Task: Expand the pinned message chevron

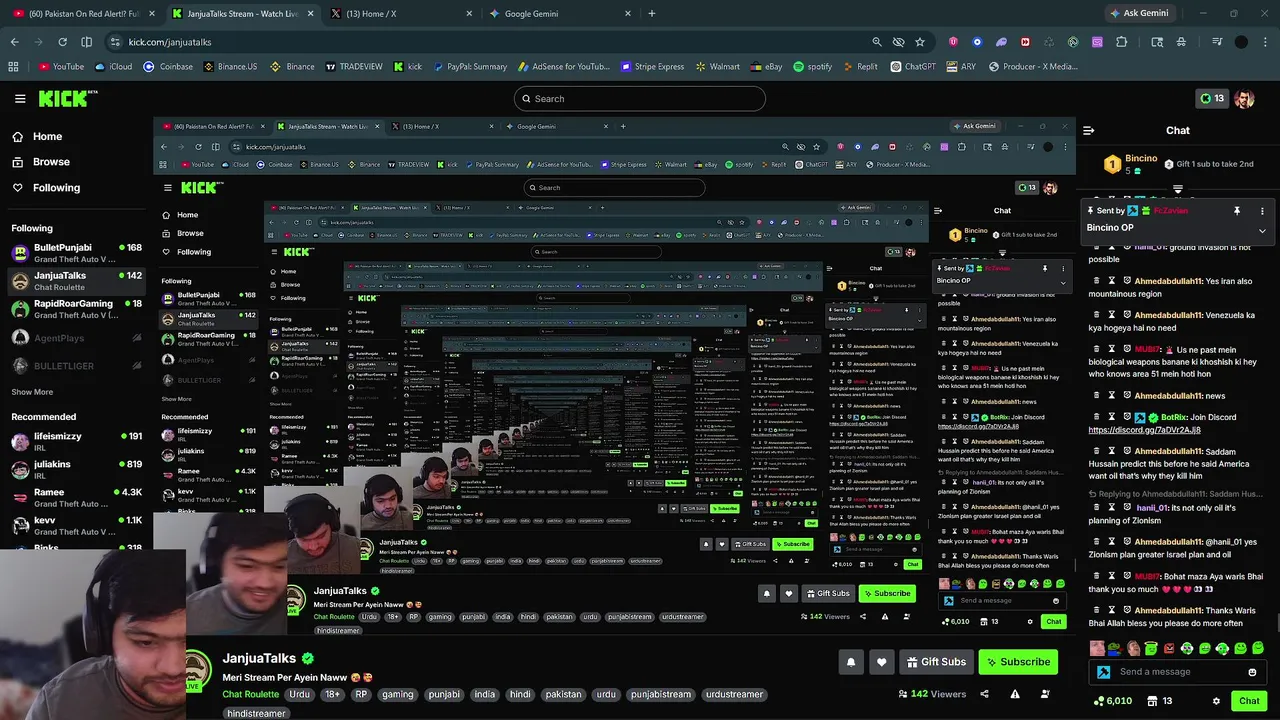Action: pyautogui.click(x=1262, y=230)
